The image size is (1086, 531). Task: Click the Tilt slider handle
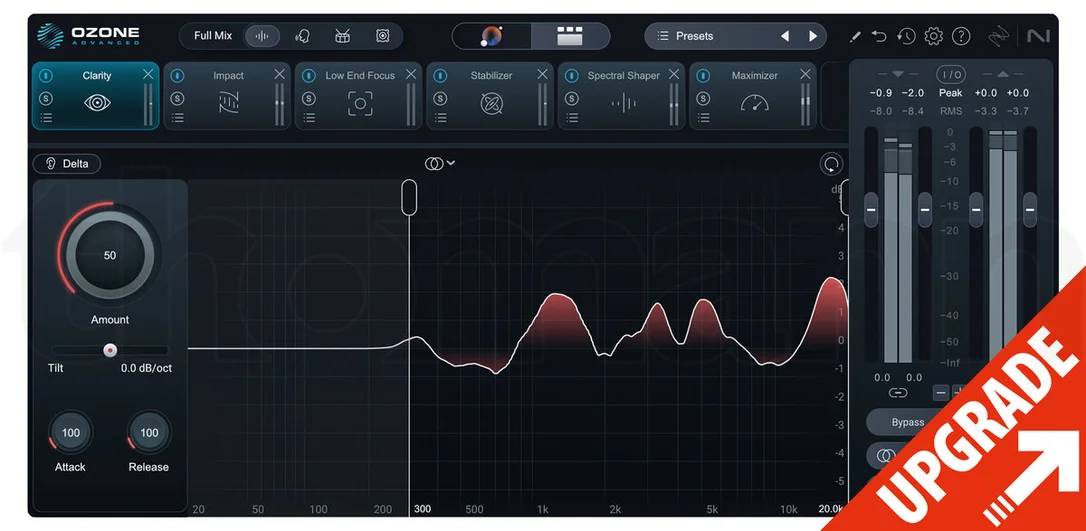pos(110,350)
